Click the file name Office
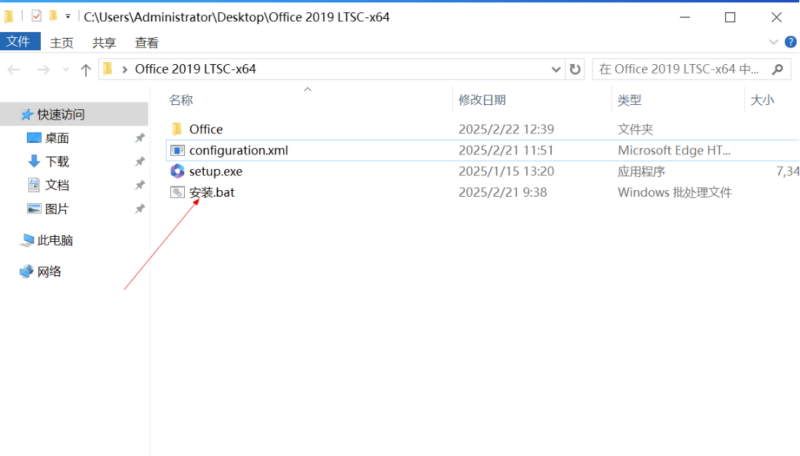Viewport: 800px width, 456px height. pos(206,129)
